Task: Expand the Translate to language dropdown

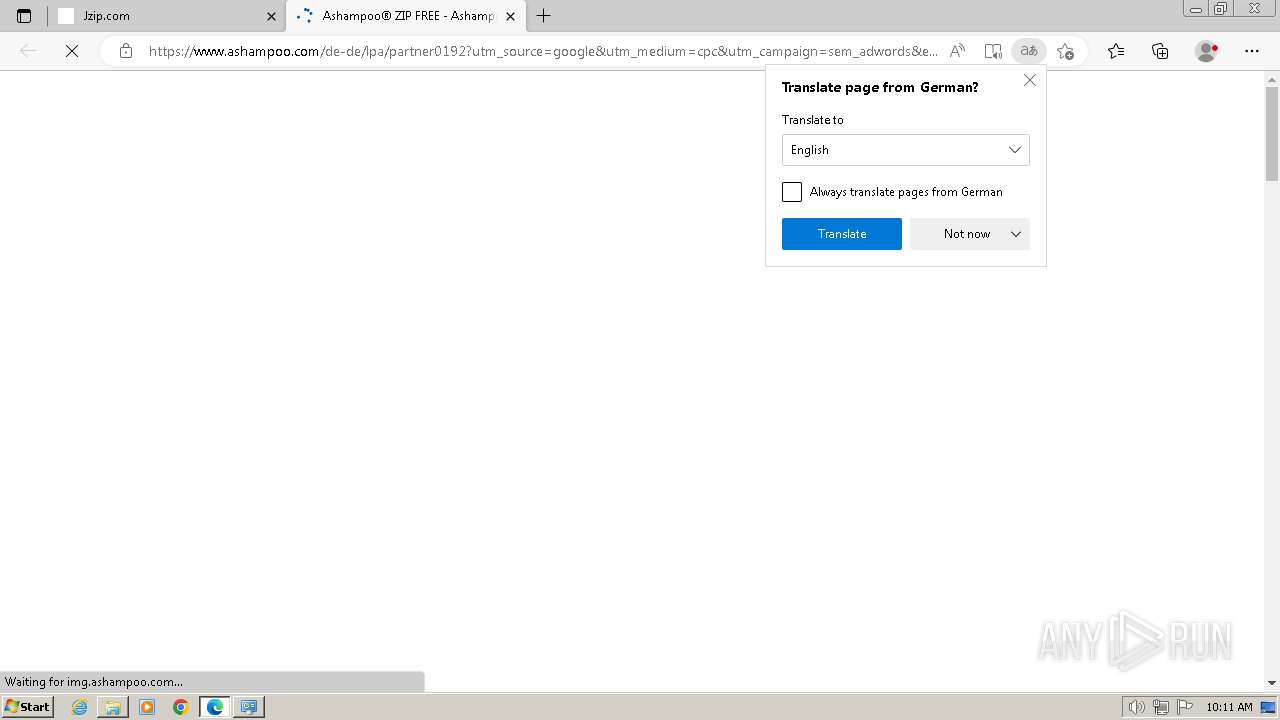Action: pos(906,150)
